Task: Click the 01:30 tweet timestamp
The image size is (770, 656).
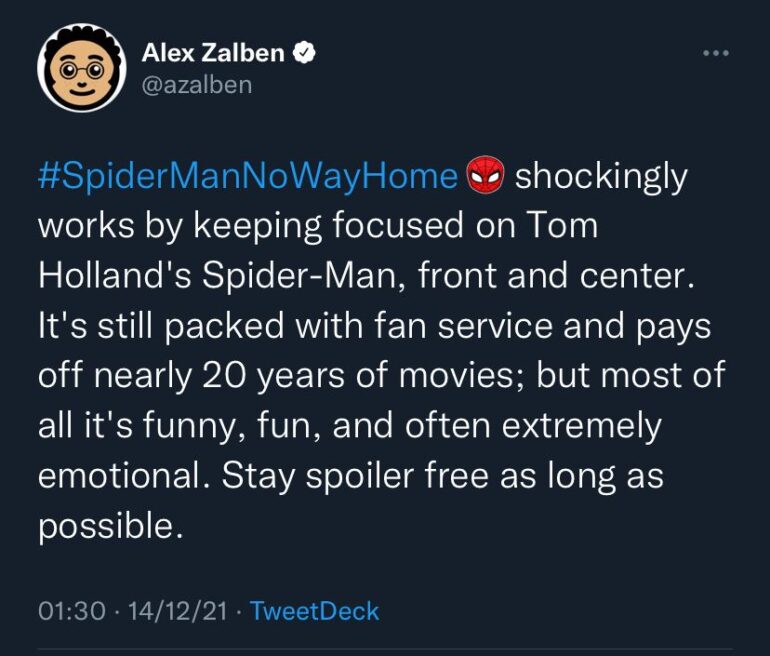Action: [71, 611]
